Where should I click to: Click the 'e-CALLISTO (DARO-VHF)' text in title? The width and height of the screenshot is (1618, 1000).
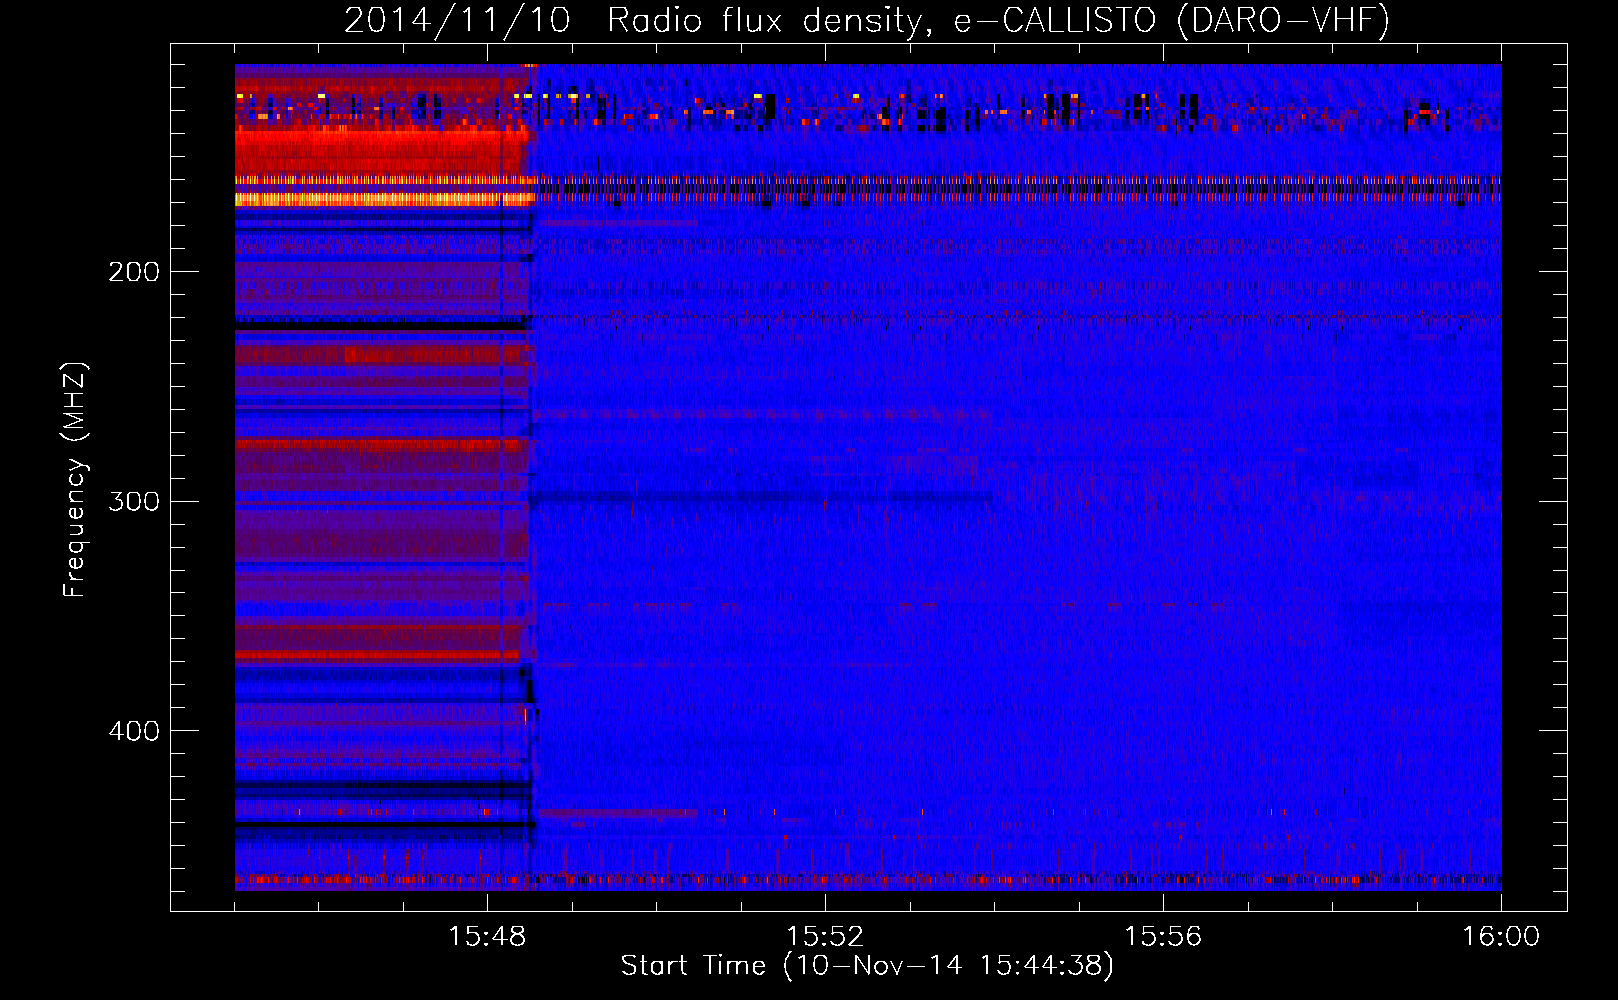tap(1171, 21)
